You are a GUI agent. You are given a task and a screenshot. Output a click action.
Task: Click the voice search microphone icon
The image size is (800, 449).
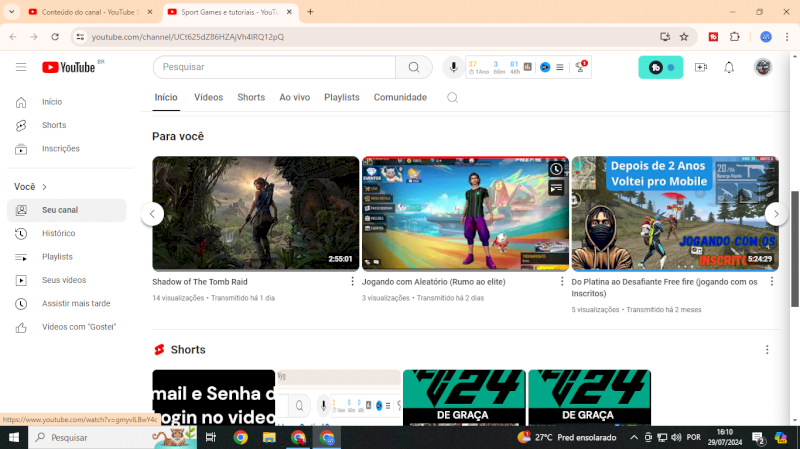coord(453,67)
